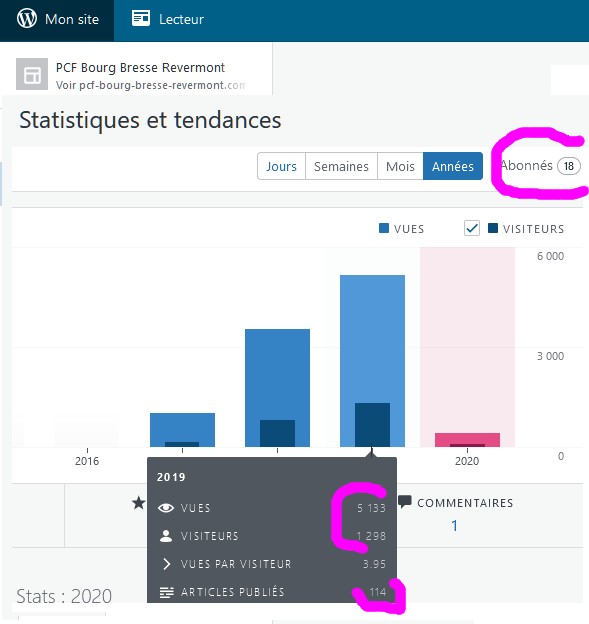Click the Stats : 2020 heading

(64, 597)
